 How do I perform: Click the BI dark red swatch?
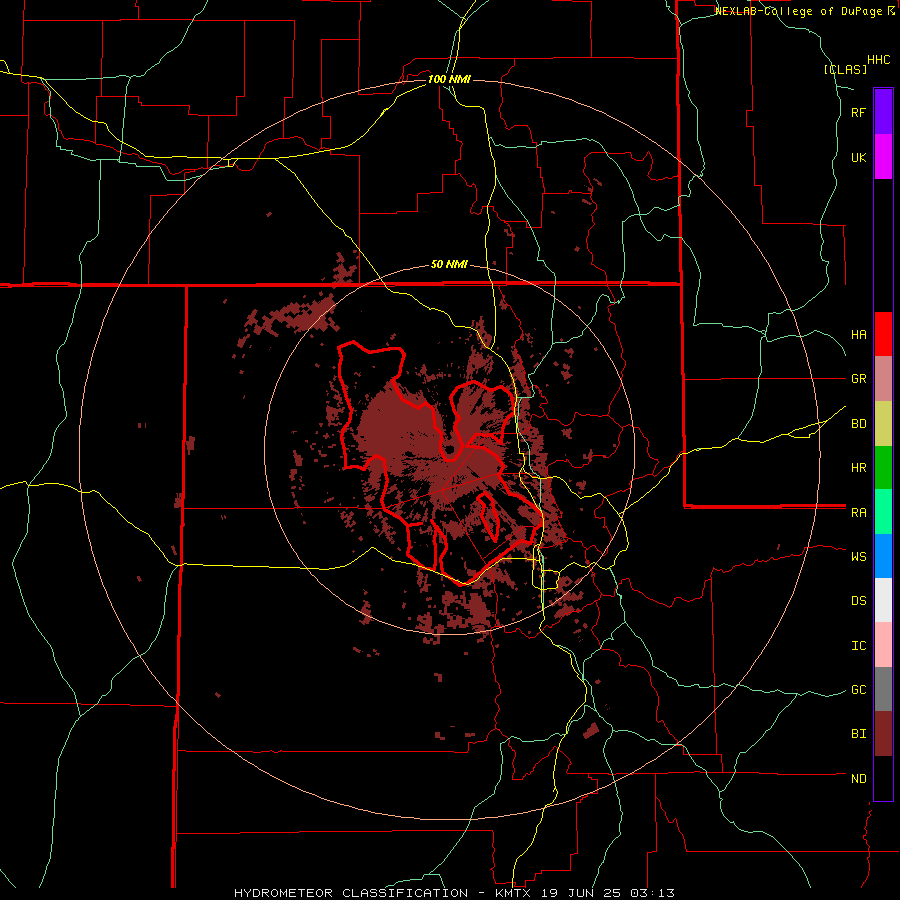[883, 734]
